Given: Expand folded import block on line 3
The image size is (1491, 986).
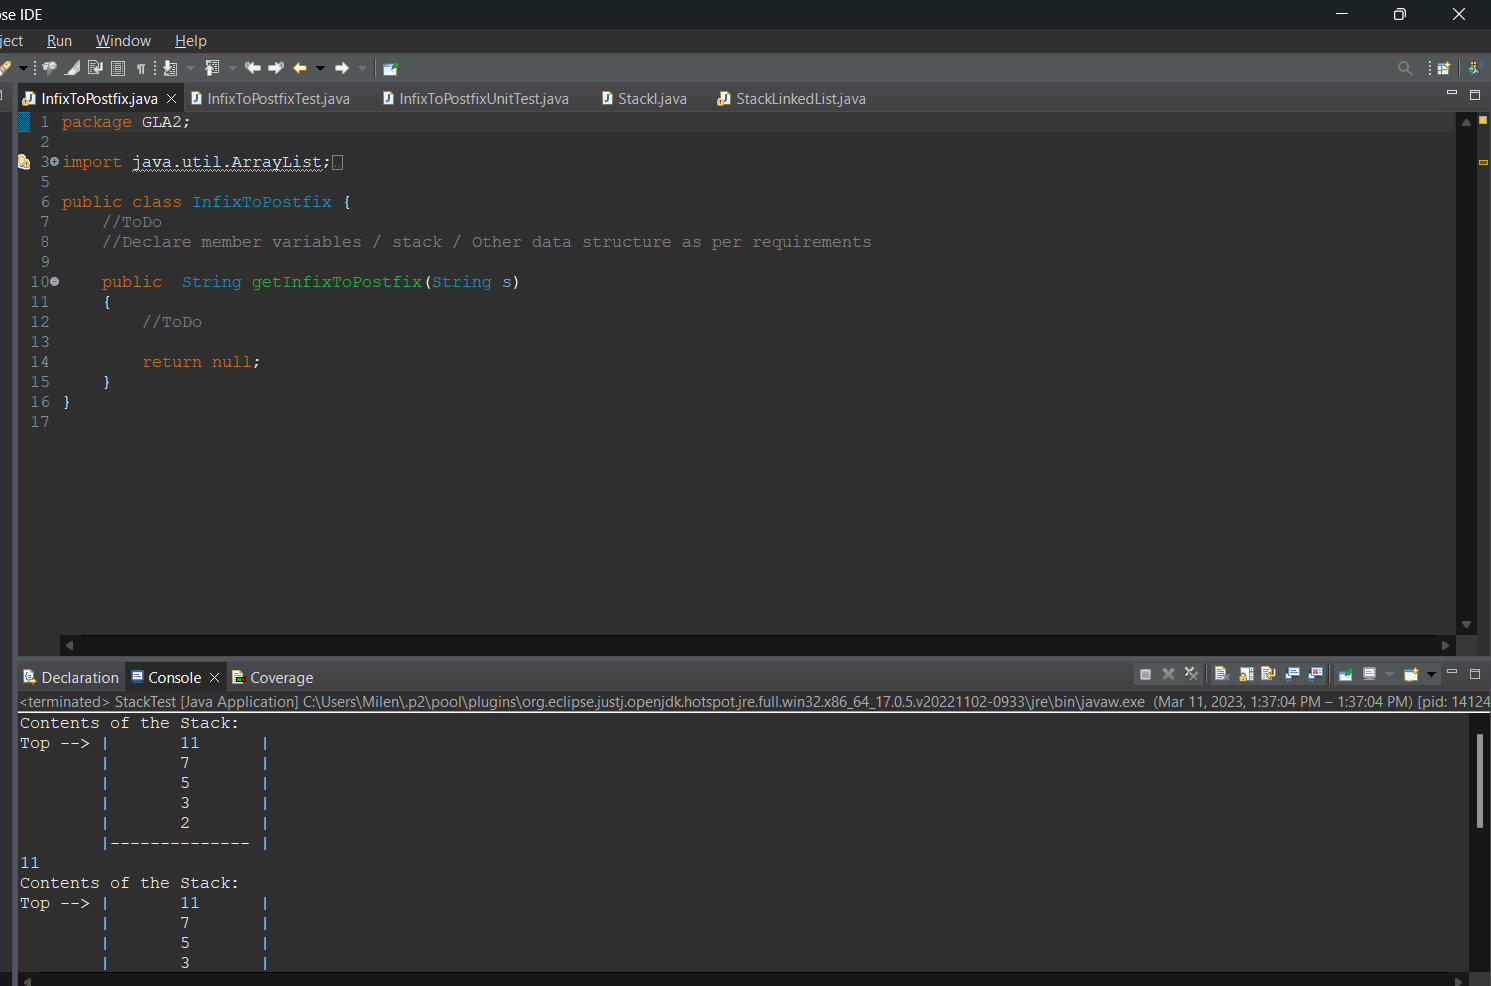Looking at the screenshot, I should click(x=54, y=162).
